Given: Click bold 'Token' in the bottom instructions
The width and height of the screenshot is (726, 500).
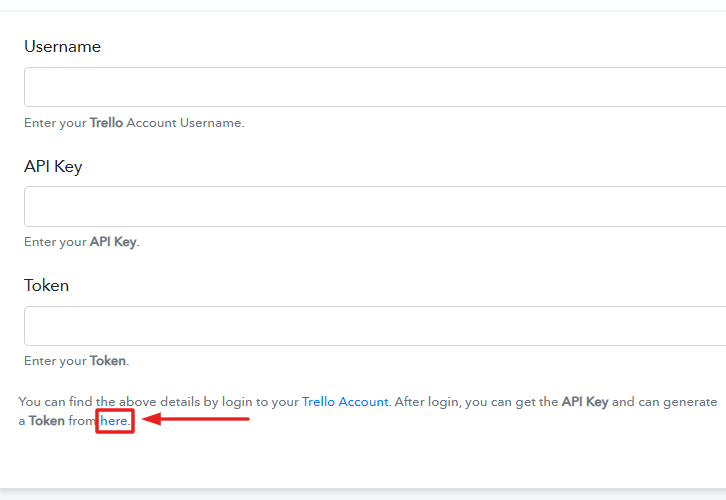Looking at the screenshot, I should (x=48, y=422).
